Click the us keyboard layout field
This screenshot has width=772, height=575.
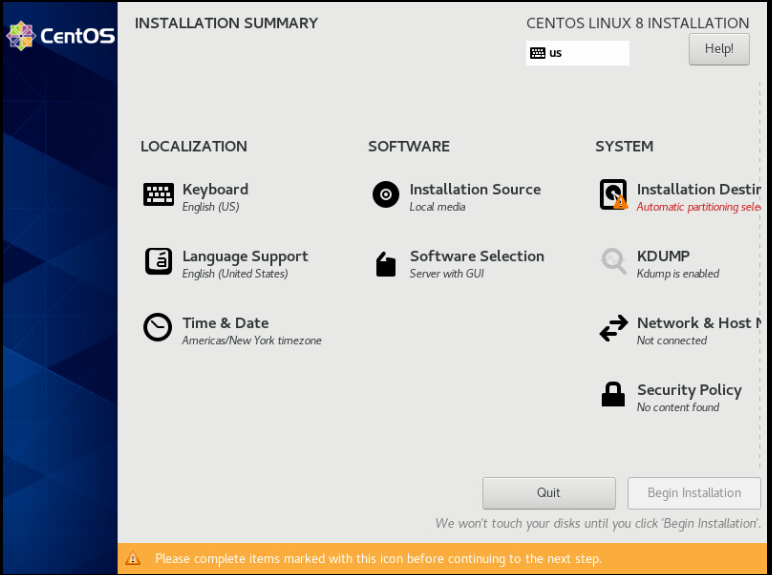tap(578, 53)
